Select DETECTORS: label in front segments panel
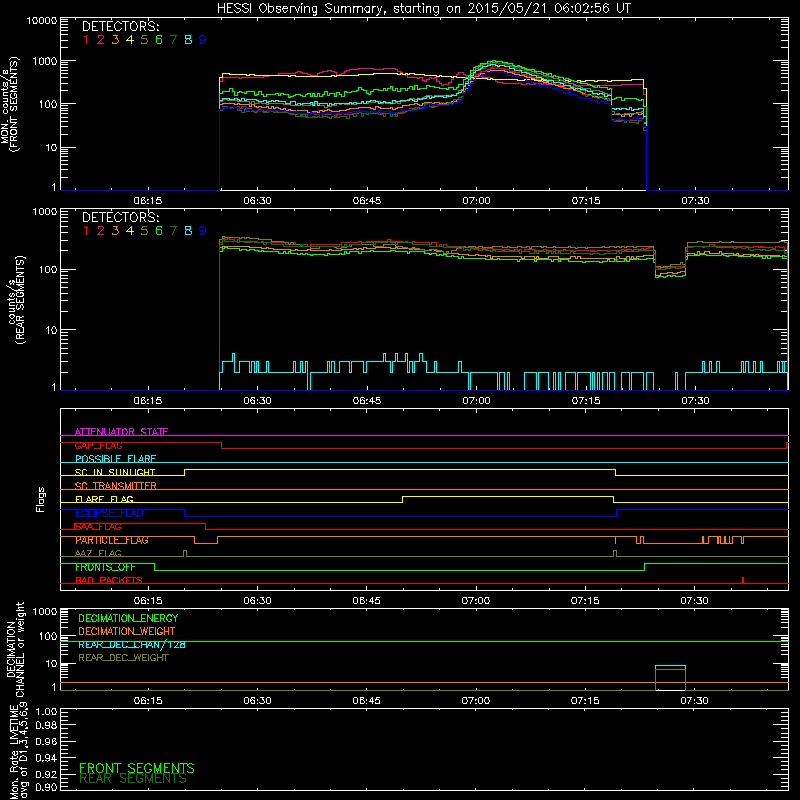800x800 pixels. click(120, 26)
